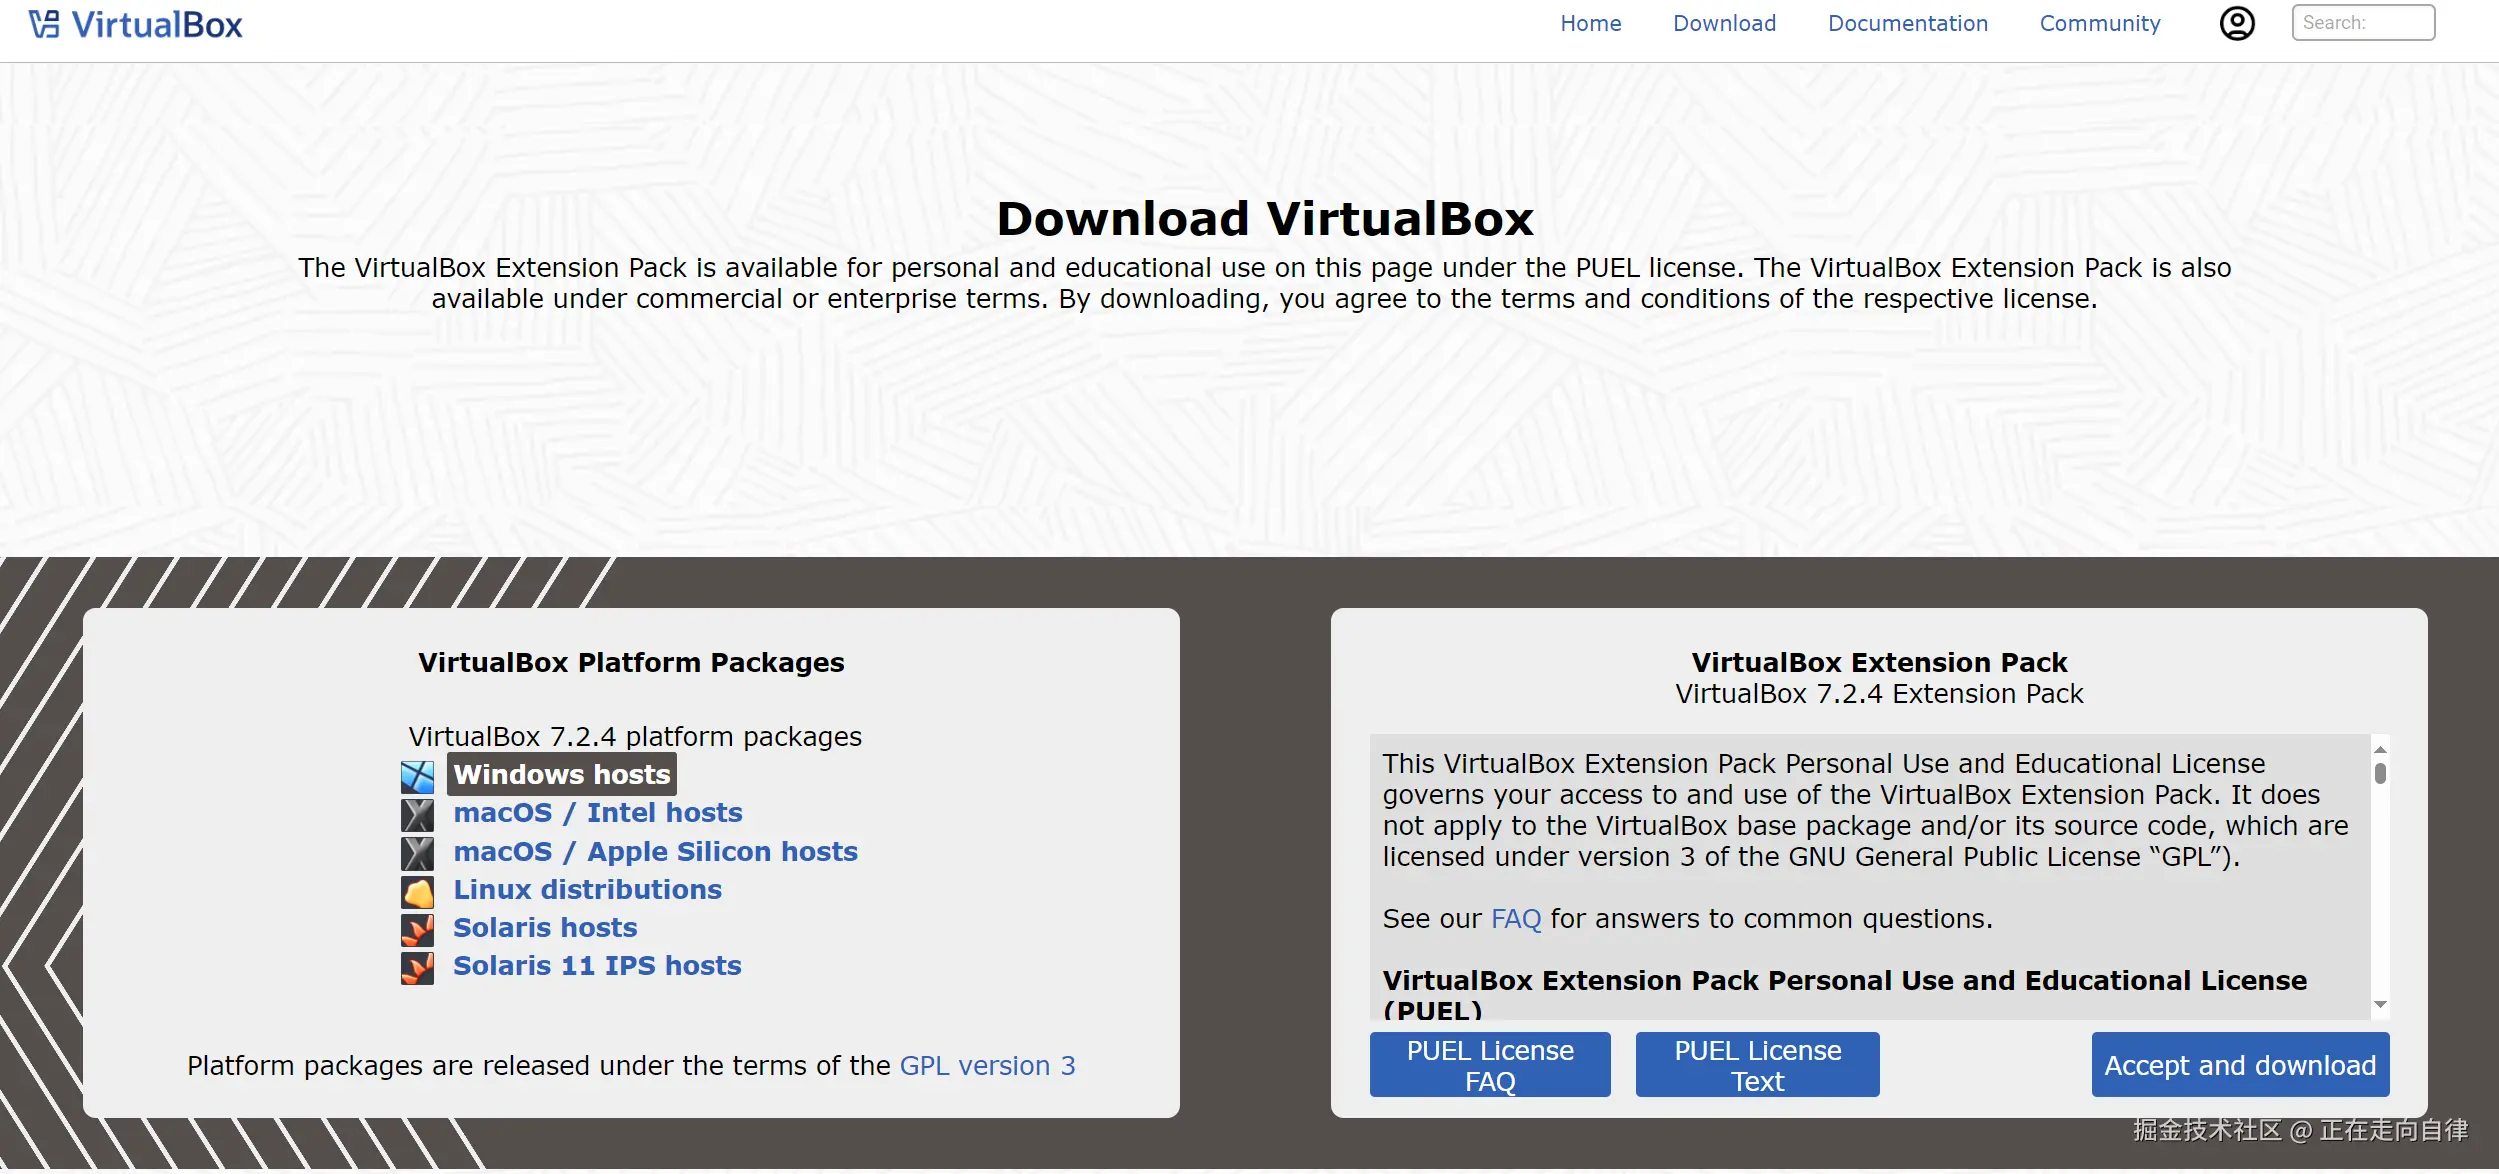Image resolution: width=2499 pixels, height=1174 pixels.
Task: Click the Windows hosts platform icon
Action: coord(417,776)
